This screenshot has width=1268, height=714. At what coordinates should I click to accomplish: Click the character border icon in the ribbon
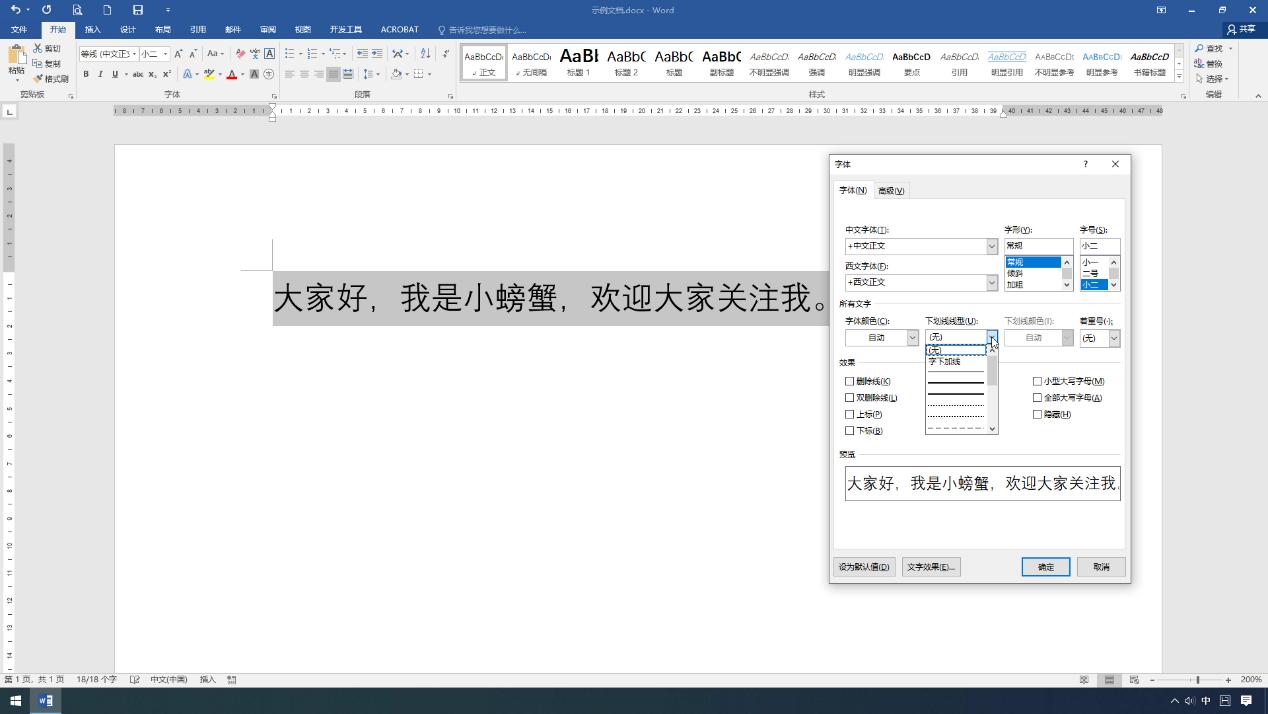269,54
